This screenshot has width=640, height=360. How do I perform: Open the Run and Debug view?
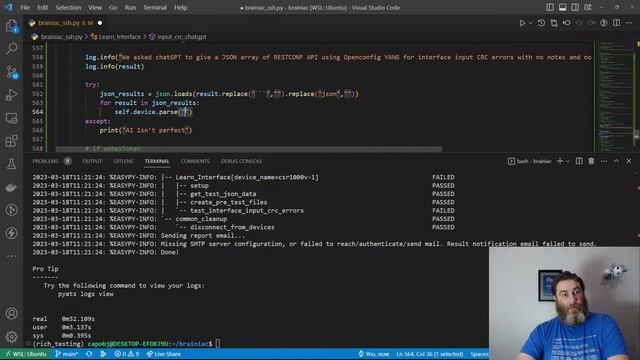coord(11,95)
